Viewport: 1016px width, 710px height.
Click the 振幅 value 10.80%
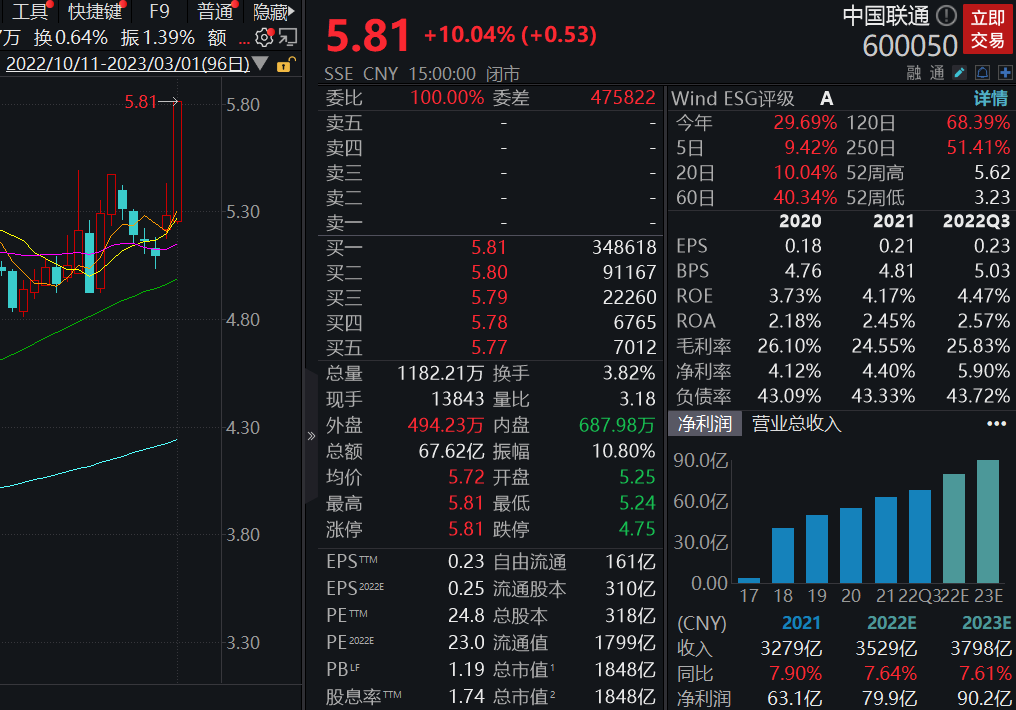[x=623, y=451]
